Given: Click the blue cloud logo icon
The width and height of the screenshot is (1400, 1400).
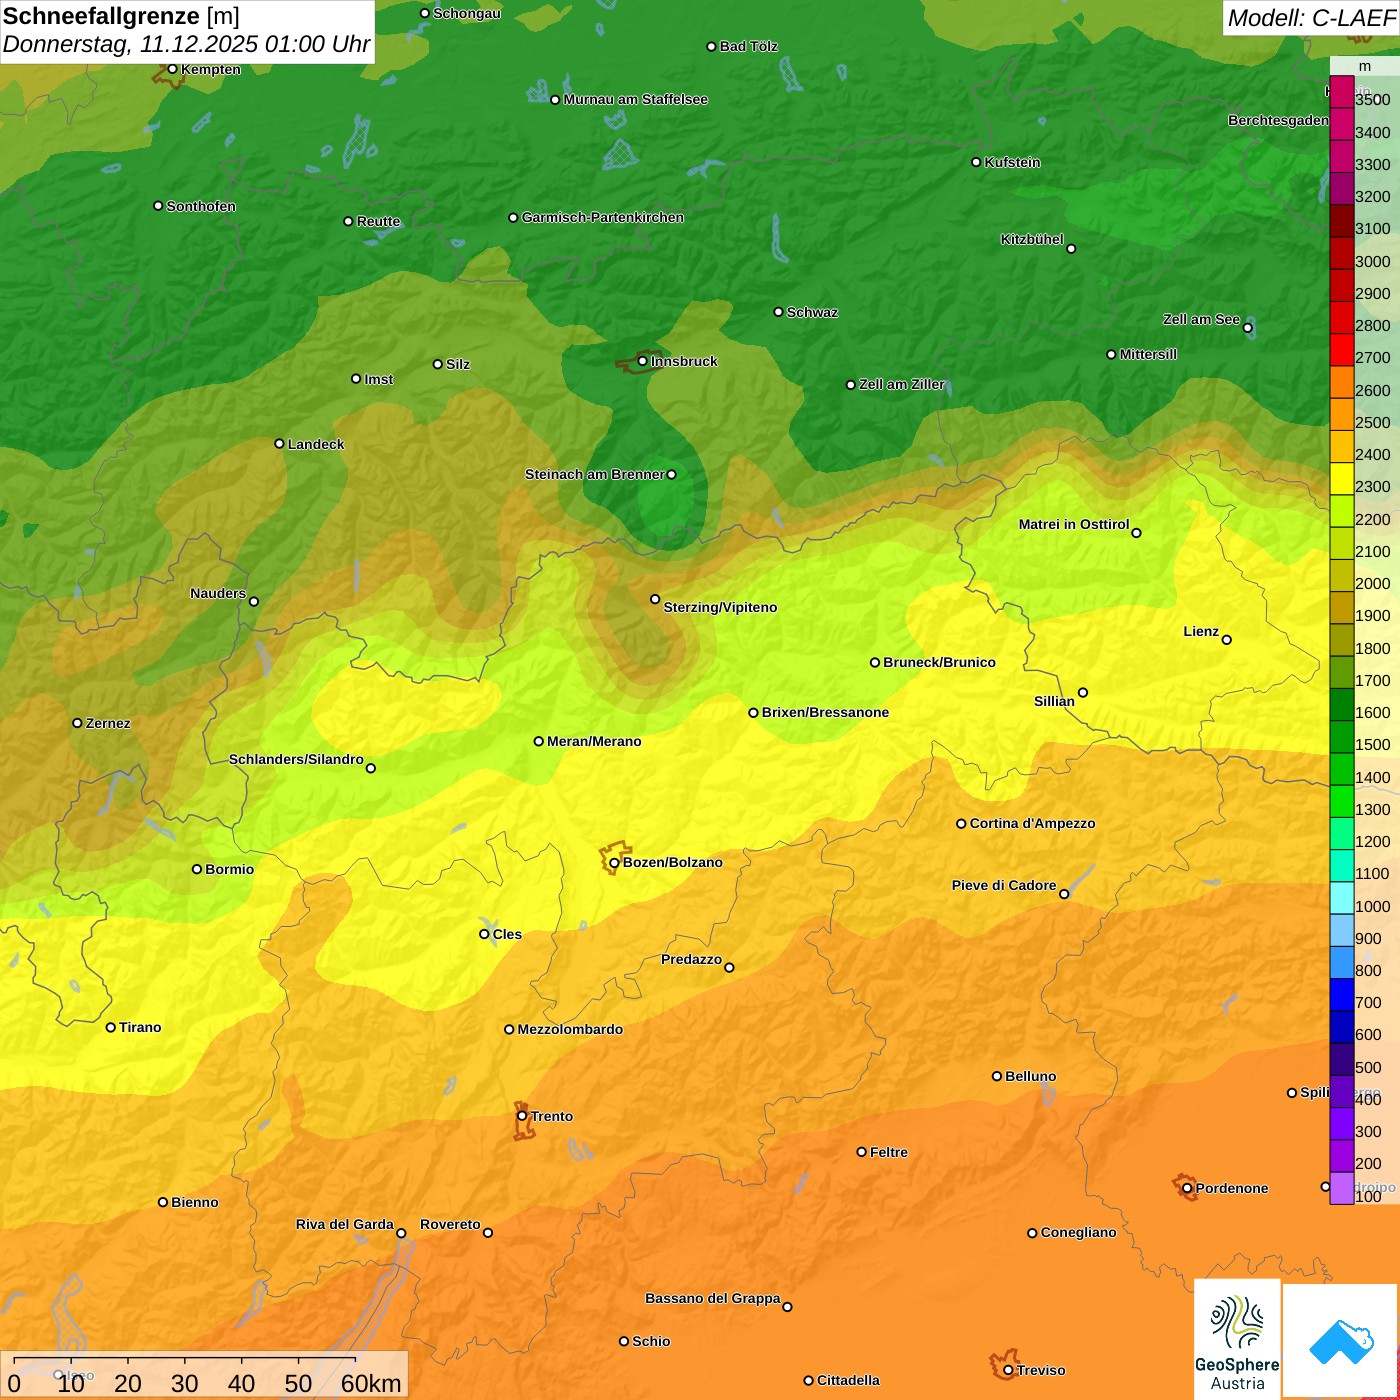Looking at the screenshot, I should coord(1340,1341).
